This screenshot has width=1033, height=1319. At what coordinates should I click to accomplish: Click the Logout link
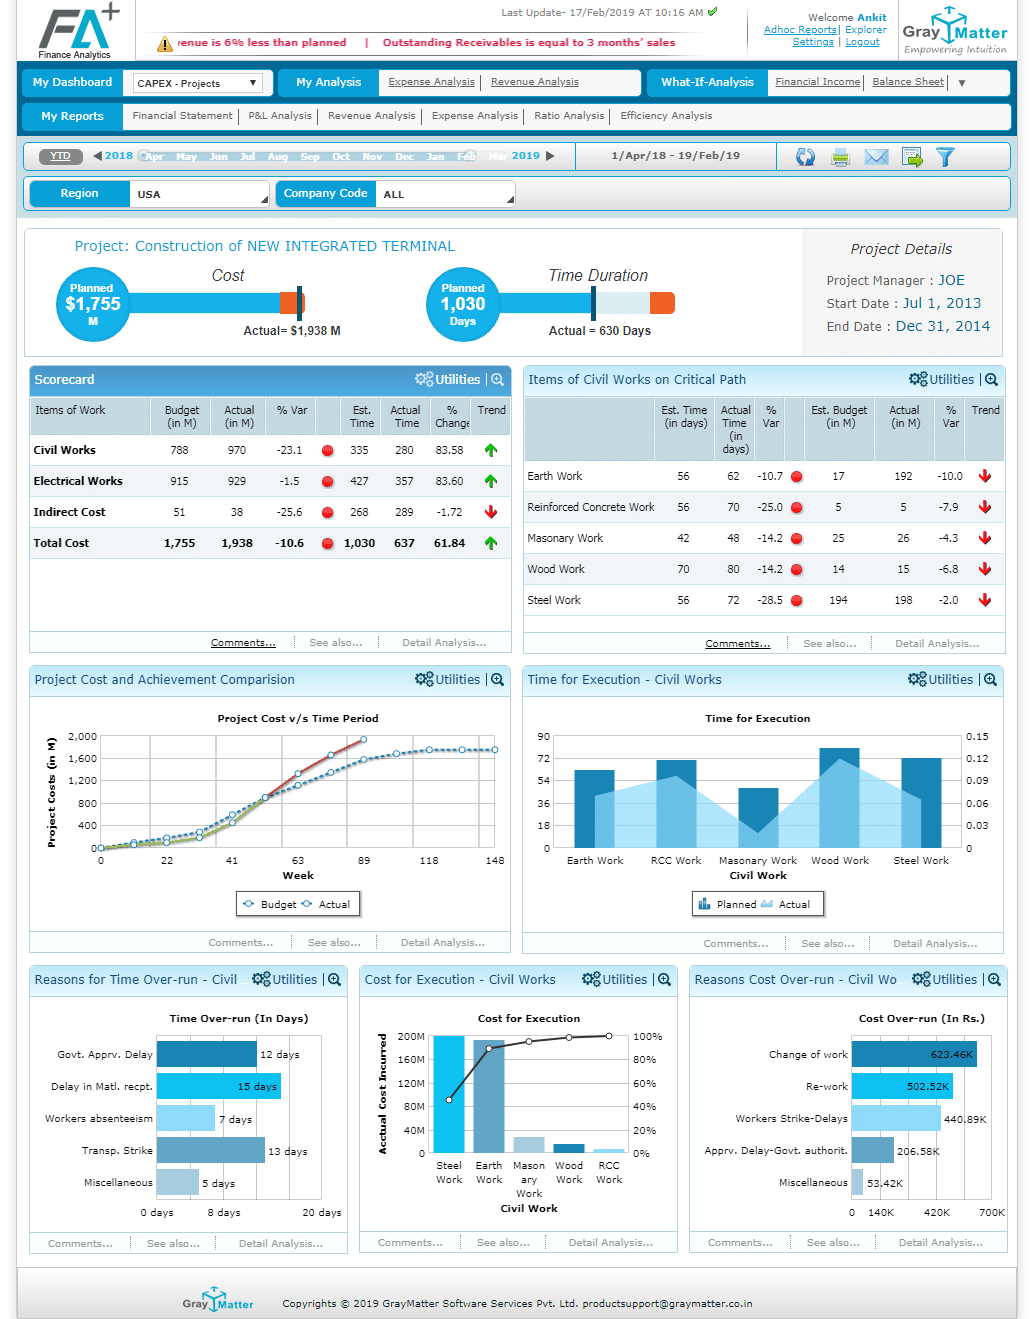click(862, 42)
